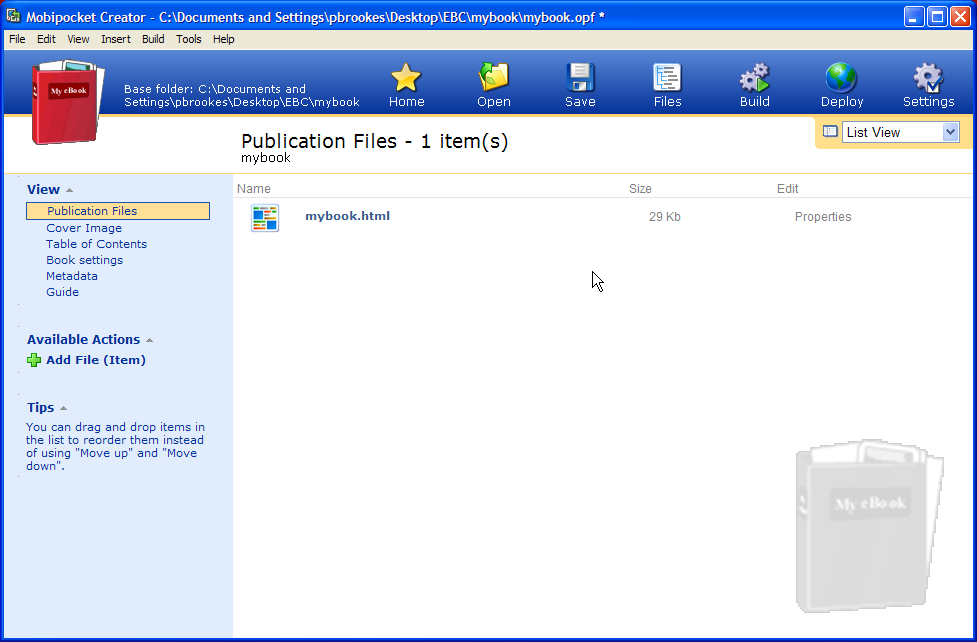The height and width of the screenshot is (642, 977).
Task: Maximize the Mobipocket Creator window
Action: coord(937,17)
